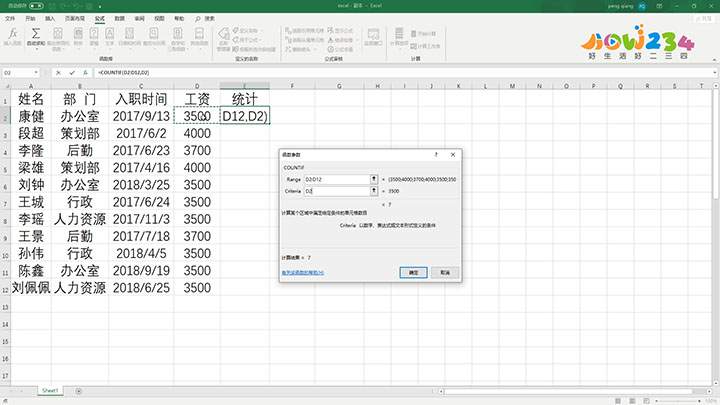Click the Criteria input field

point(337,191)
